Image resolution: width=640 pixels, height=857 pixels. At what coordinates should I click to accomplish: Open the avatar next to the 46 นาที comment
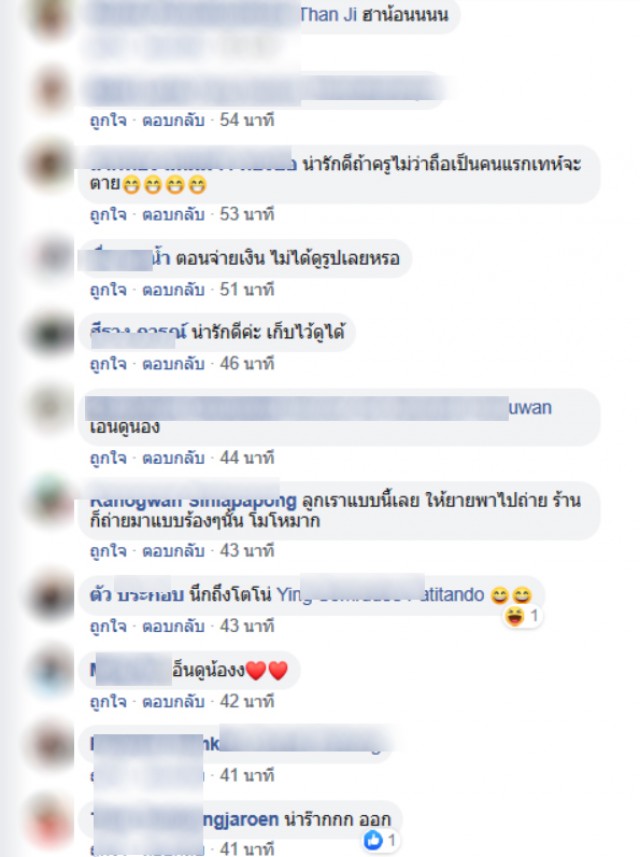tap(51, 331)
